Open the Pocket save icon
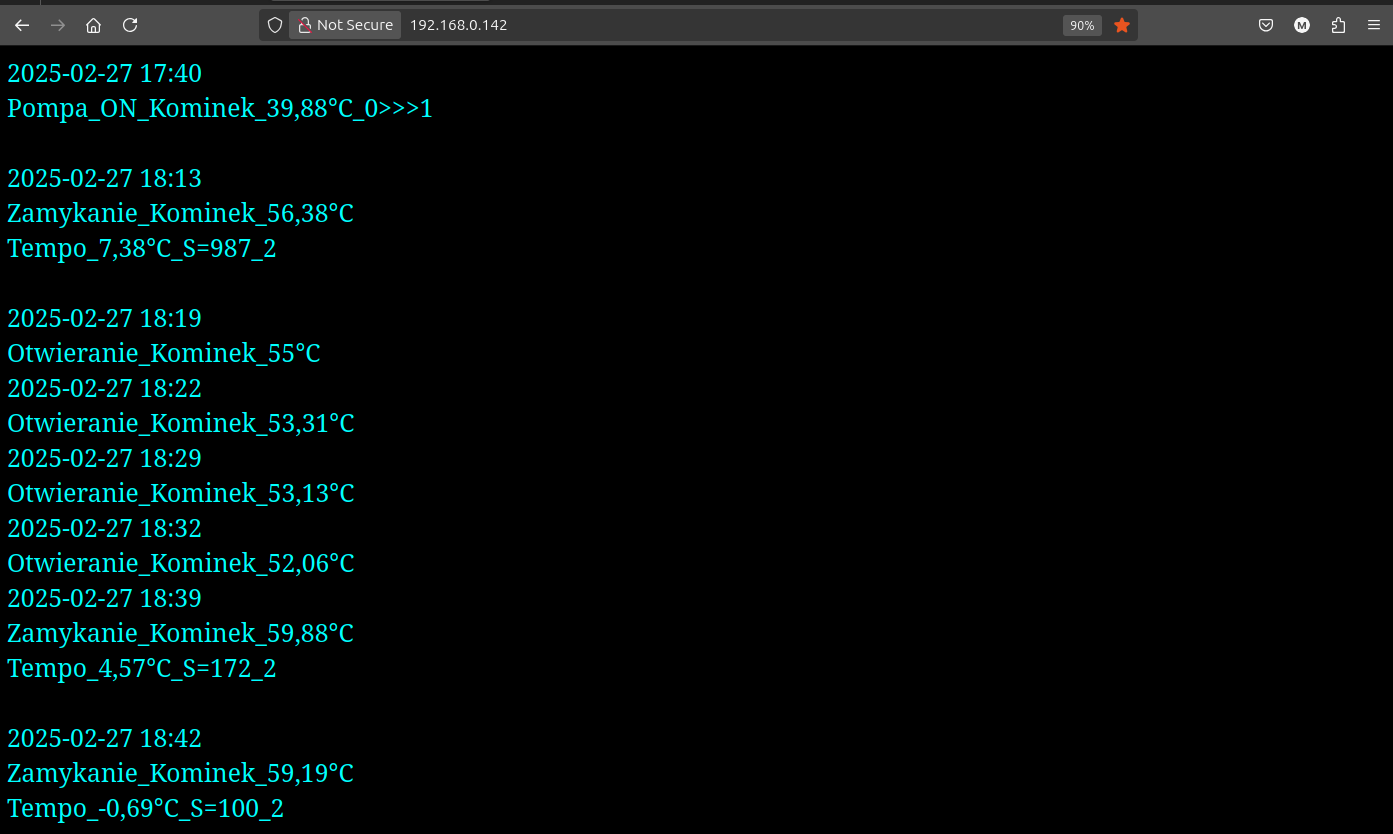 [x=1266, y=25]
